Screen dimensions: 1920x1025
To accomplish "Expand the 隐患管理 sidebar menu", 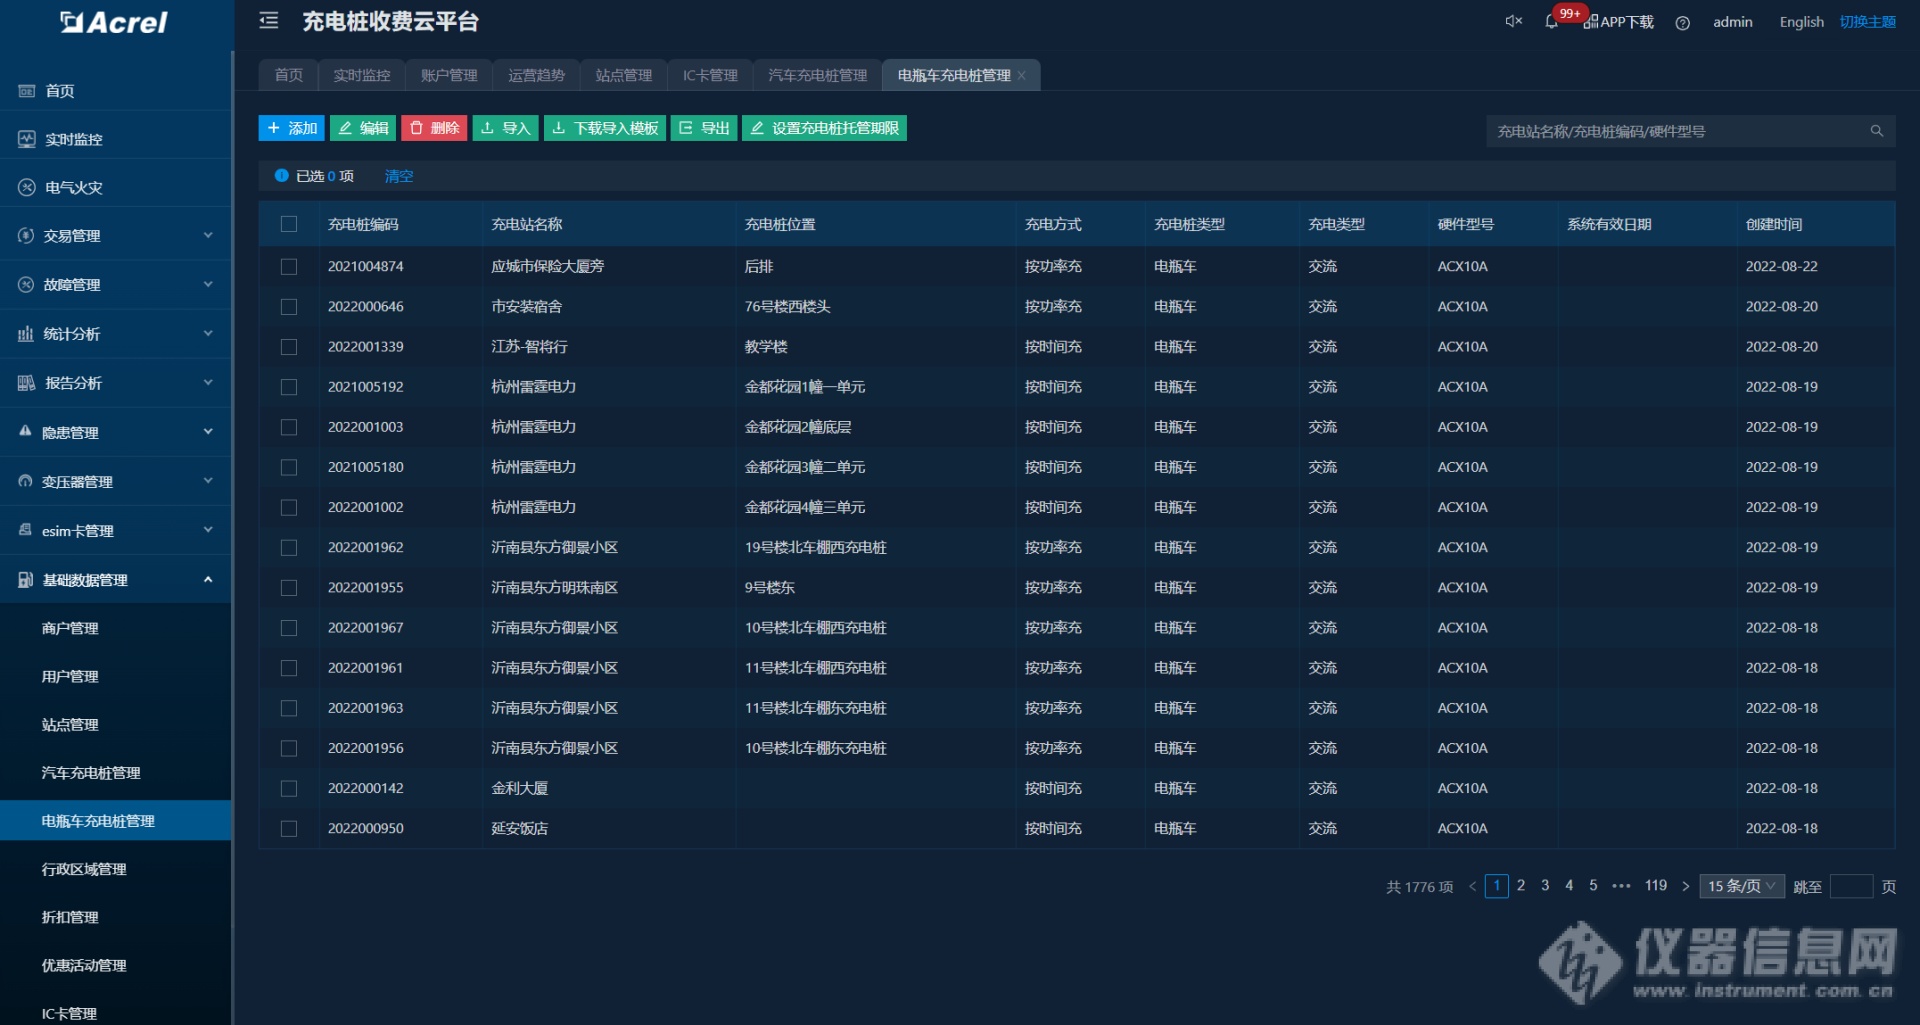I will tap(116, 432).
